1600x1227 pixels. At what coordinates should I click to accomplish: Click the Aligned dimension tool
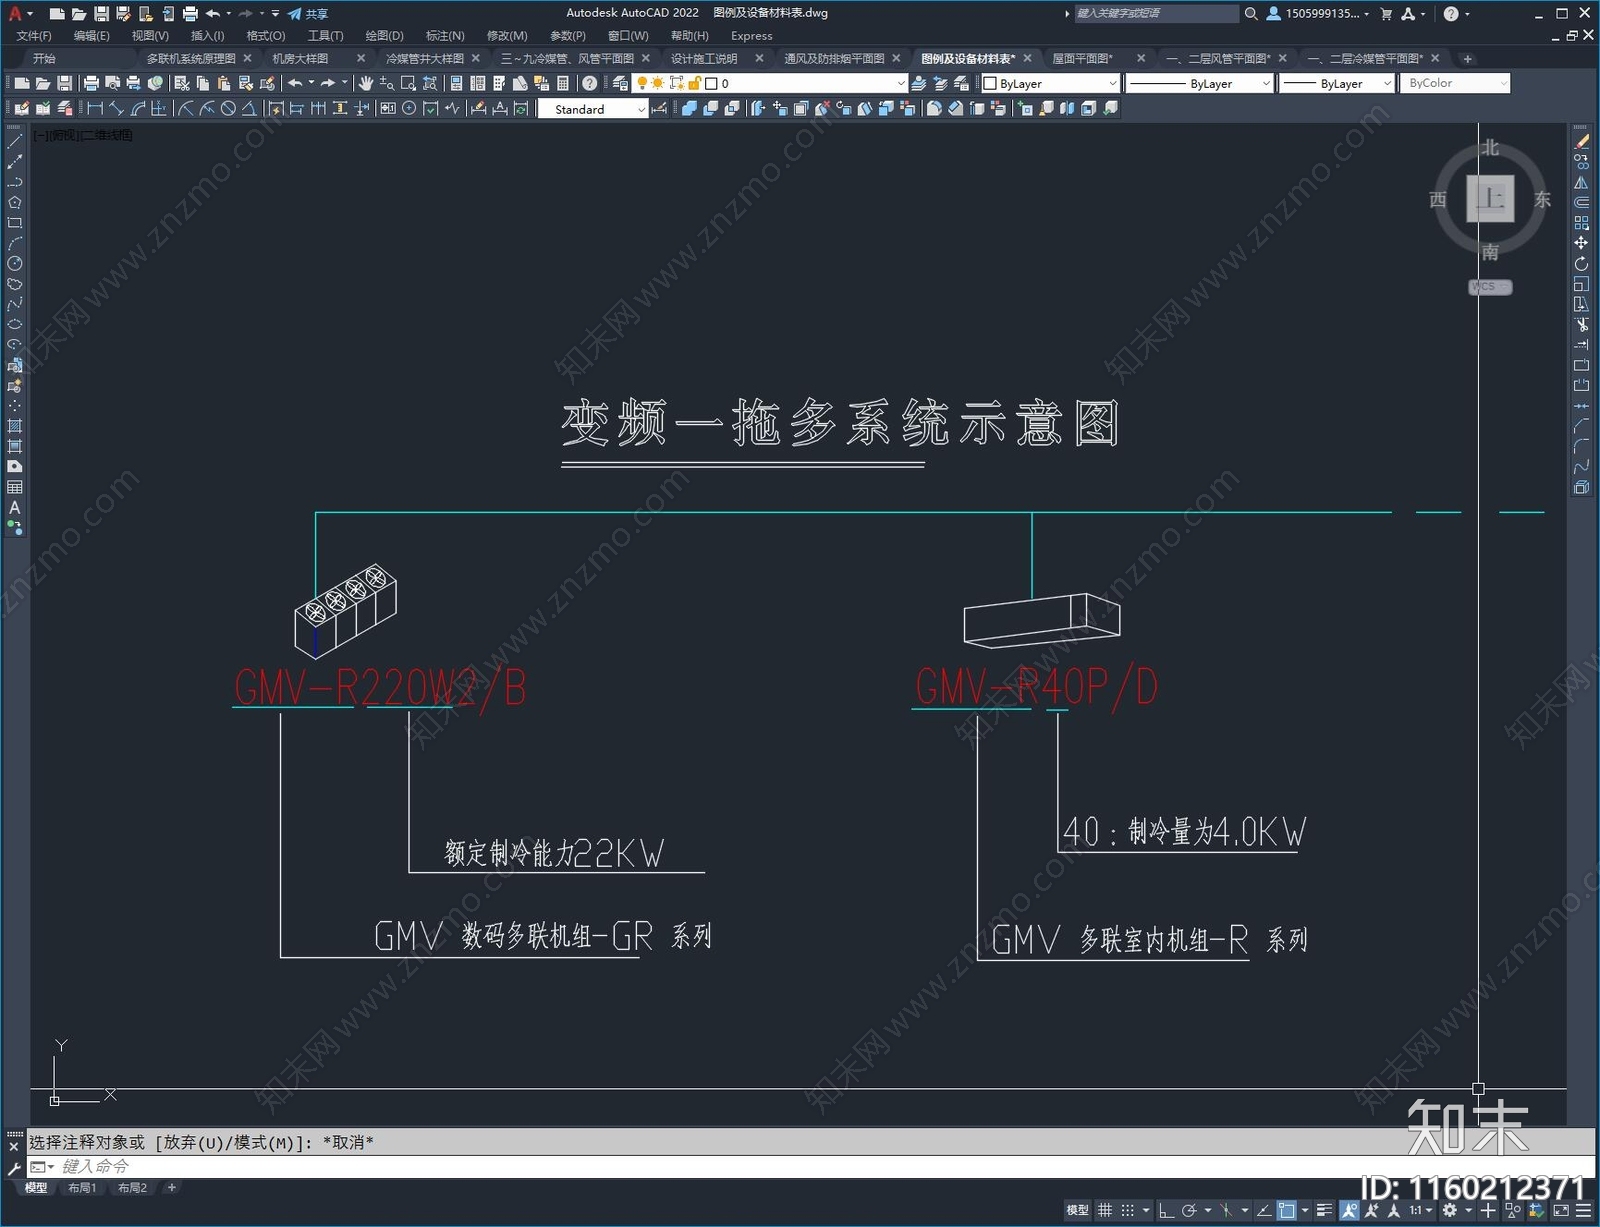[116, 109]
